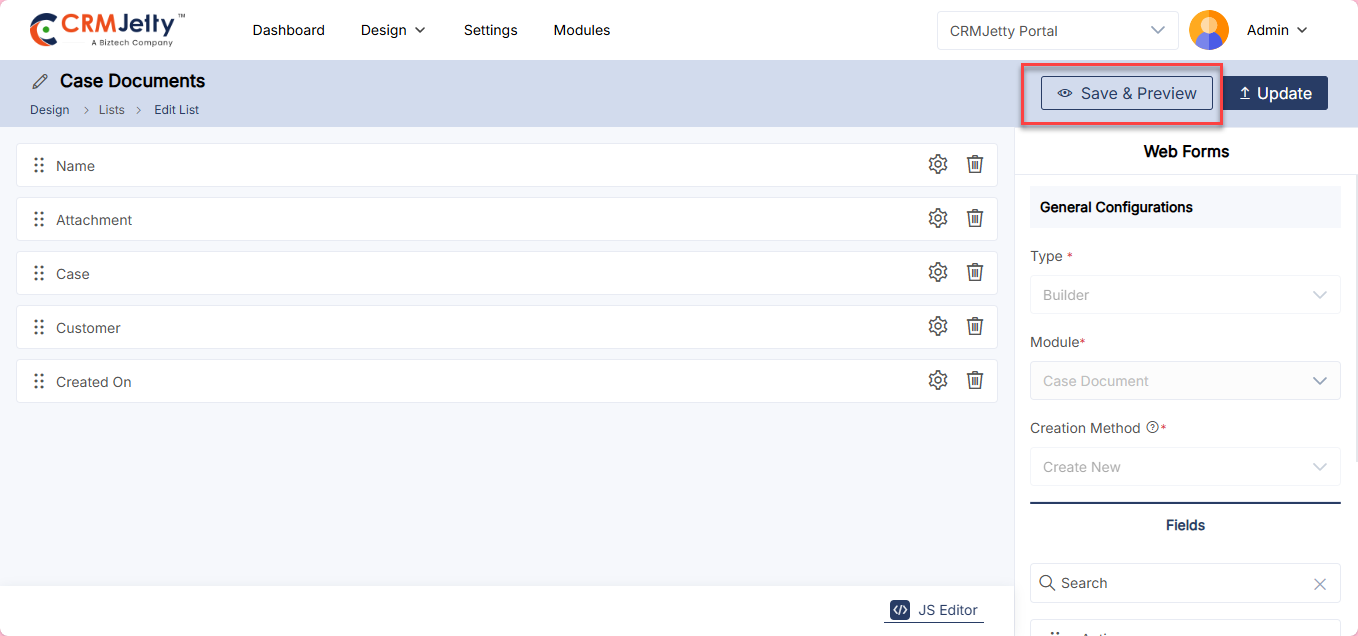Open the CRMJetty Portal selector

pyautogui.click(x=1057, y=31)
